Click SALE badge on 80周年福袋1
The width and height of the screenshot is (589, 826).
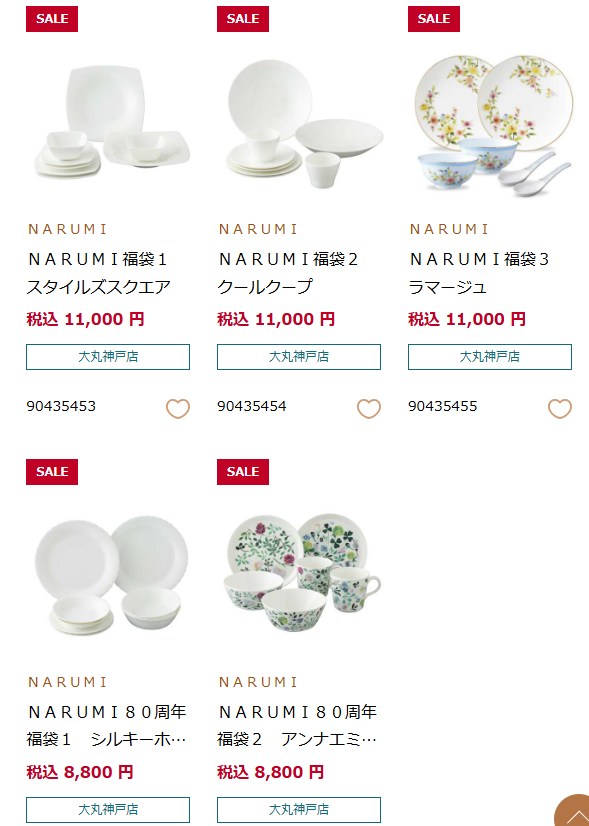[52, 472]
